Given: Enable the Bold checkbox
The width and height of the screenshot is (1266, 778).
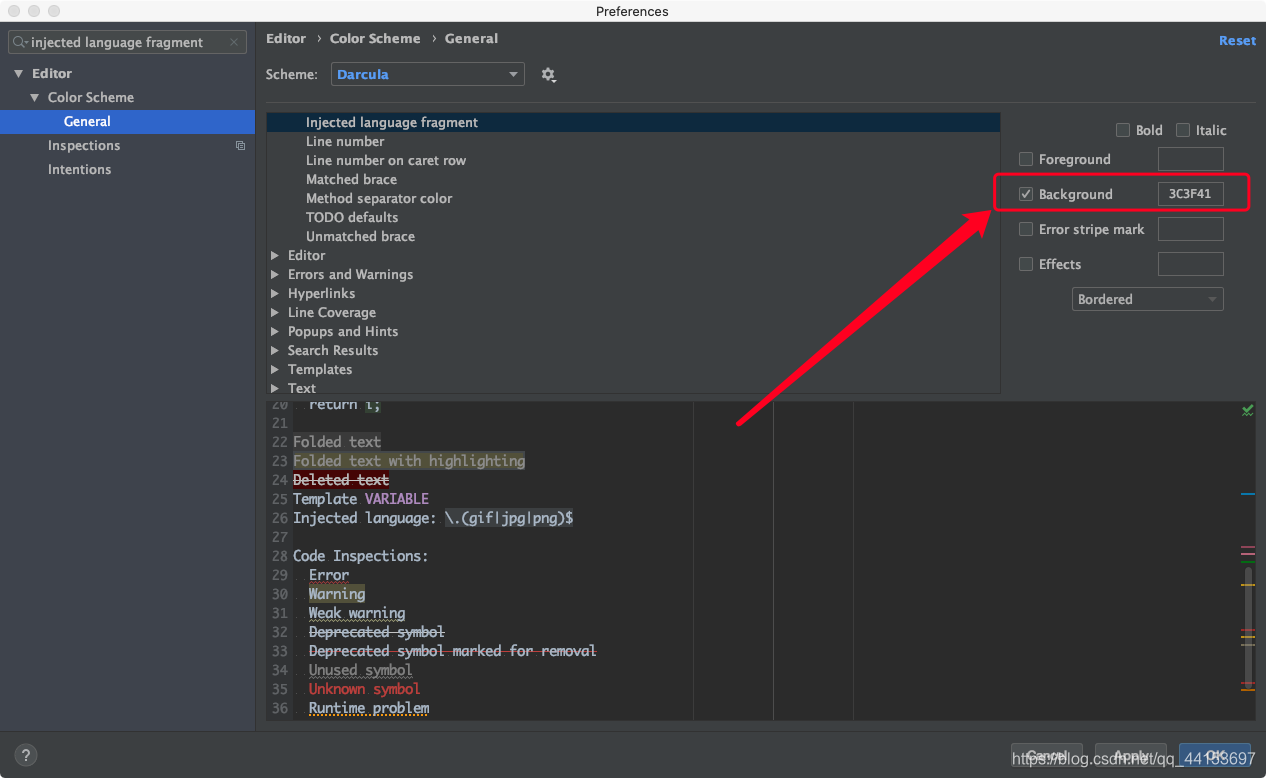Looking at the screenshot, I should click(1123, 130).
